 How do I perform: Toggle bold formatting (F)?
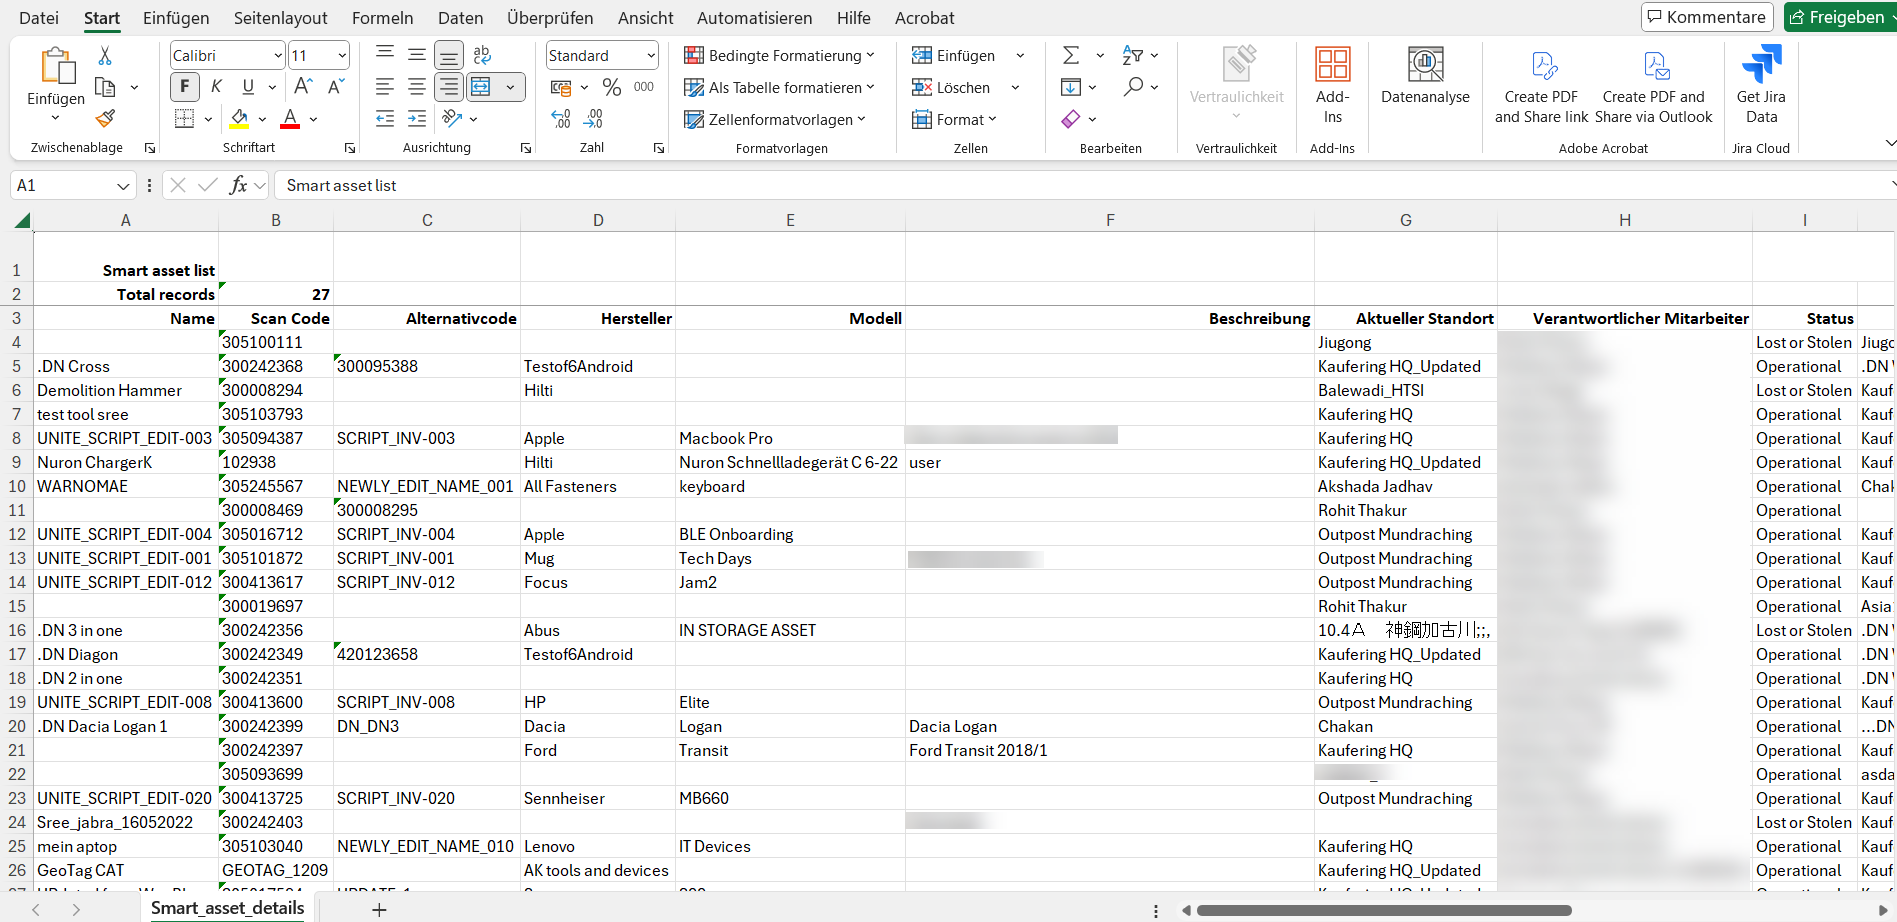[x=184, y=87]
